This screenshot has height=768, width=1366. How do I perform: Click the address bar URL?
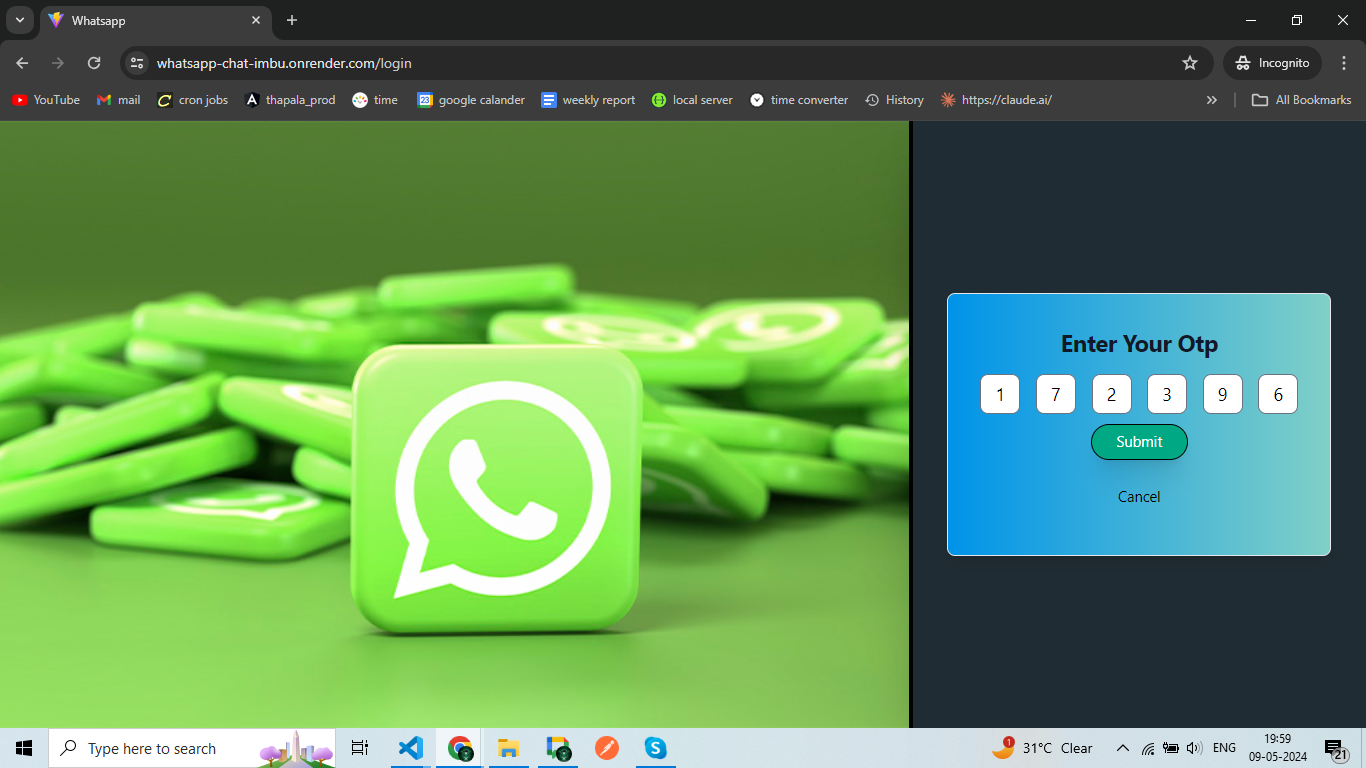pyautogui.click(x=284, y=63)
